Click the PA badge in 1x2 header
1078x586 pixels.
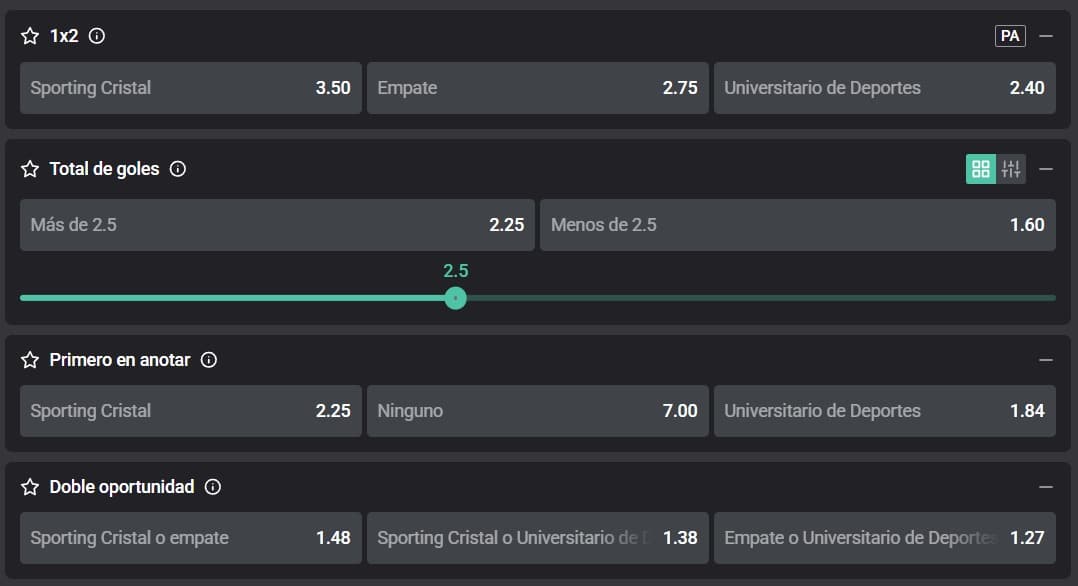tap(1010, 36)
